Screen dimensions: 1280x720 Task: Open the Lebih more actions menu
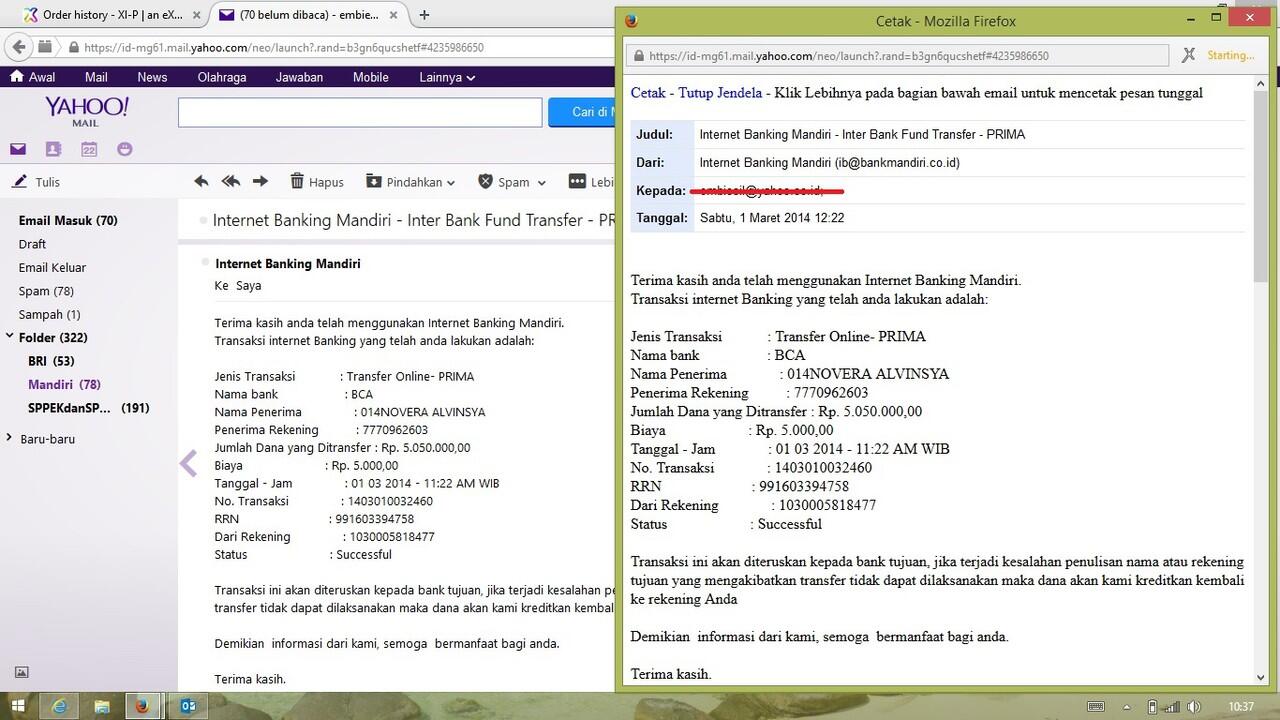click(591, 182)
